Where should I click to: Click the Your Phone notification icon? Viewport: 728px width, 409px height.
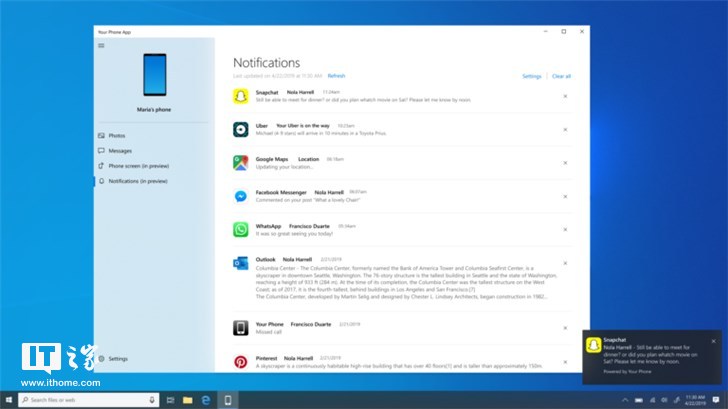point(240,328)
